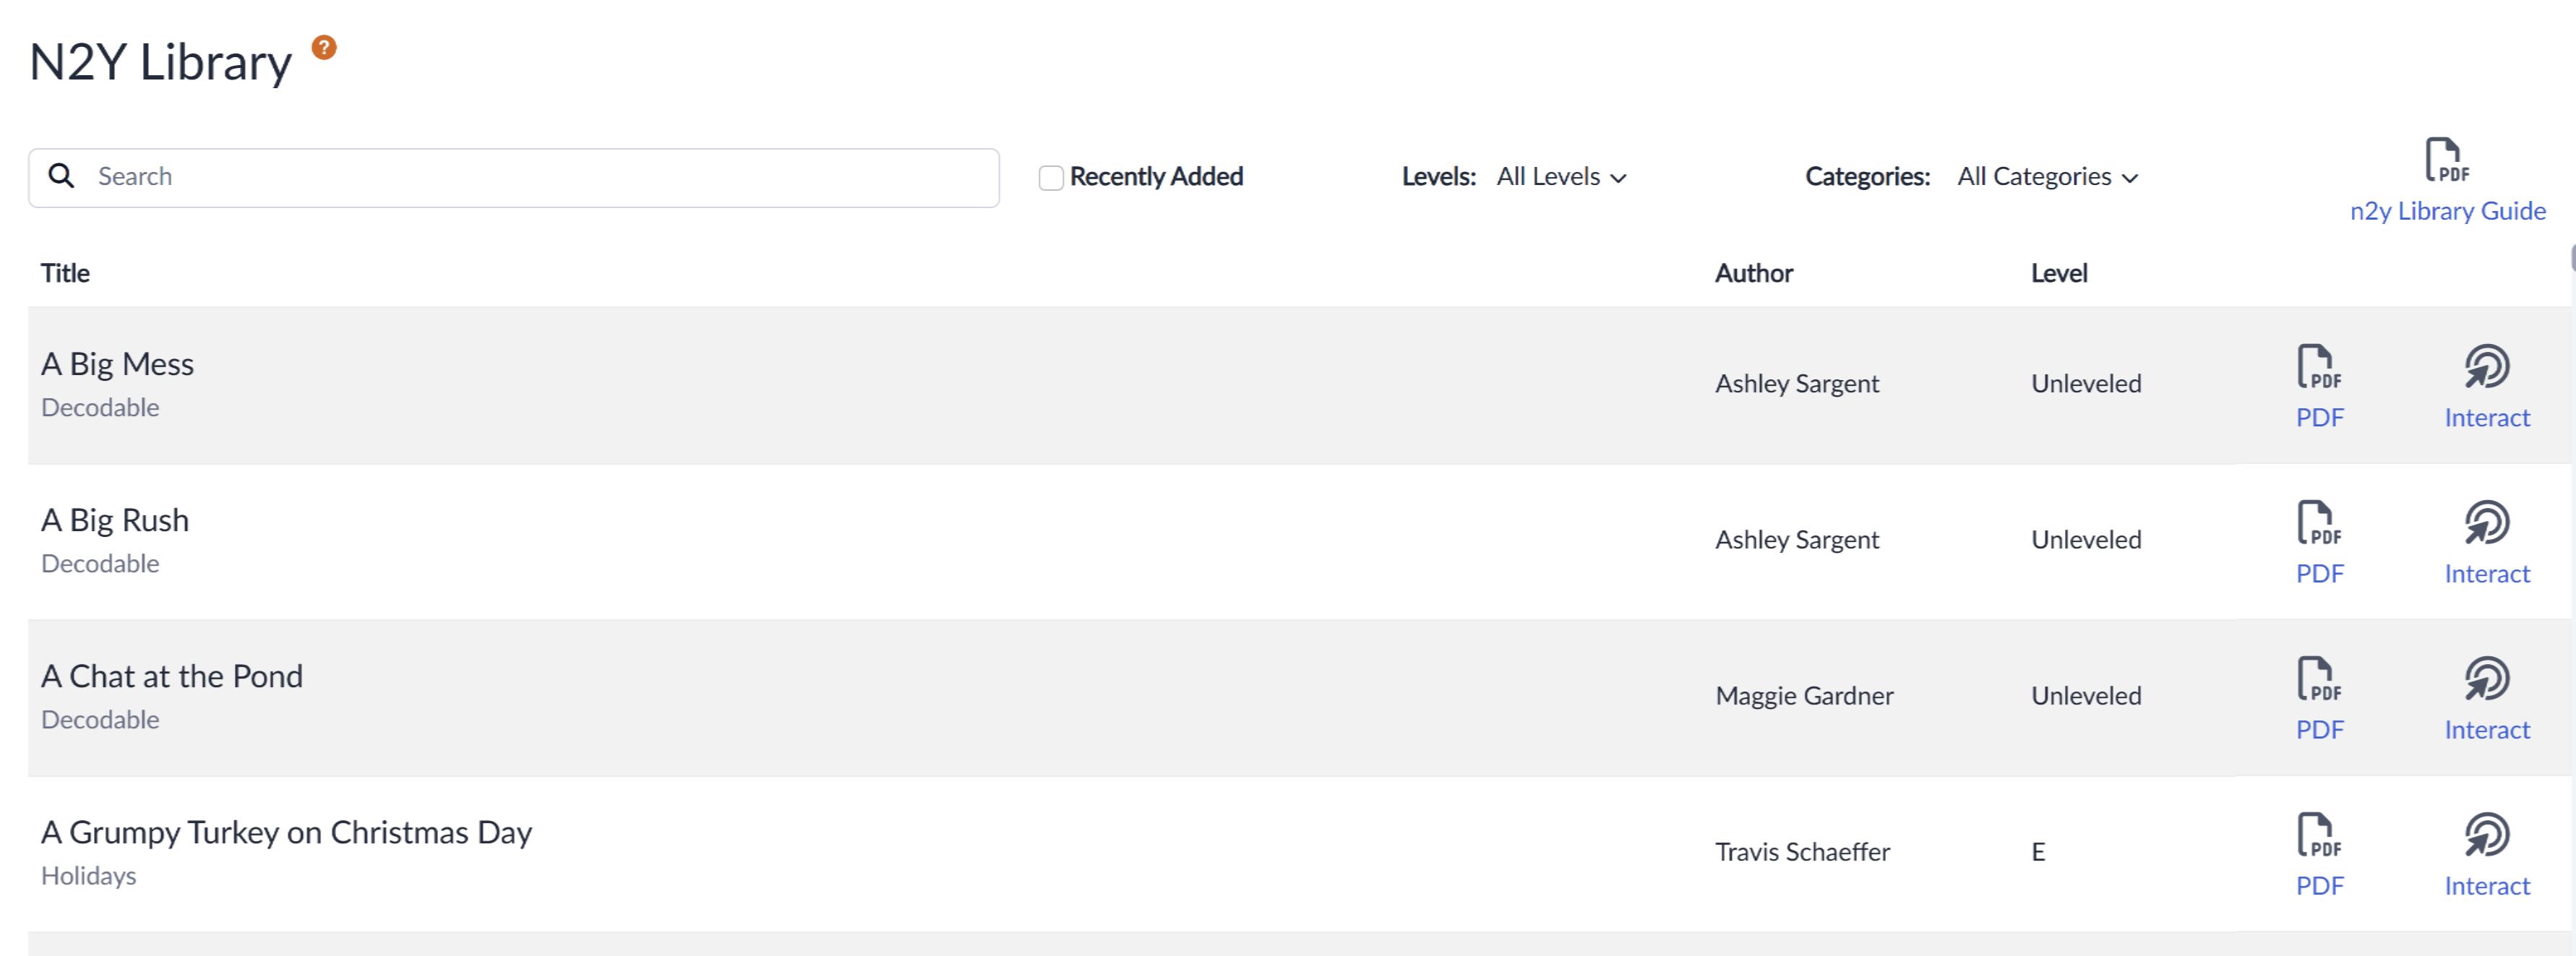This screenshot has width=2576, height=956.
Task: Expand the All Levels dropdown
Action: pyautogui.click(x=1562, y=177)
